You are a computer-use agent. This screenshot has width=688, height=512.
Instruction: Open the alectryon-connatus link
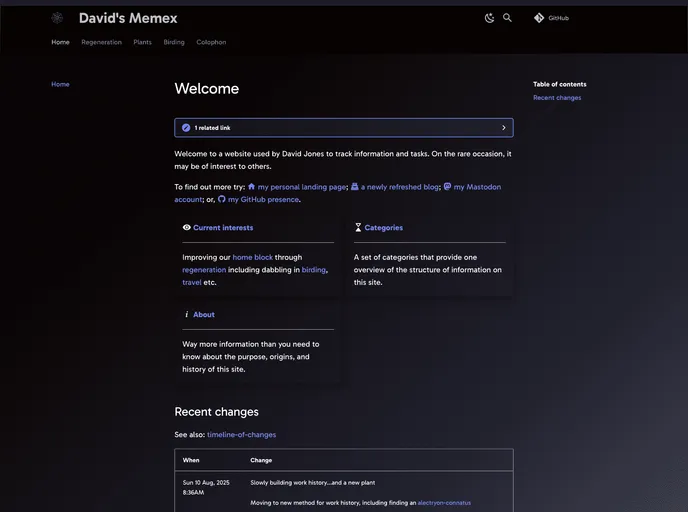tap(444, 503)
